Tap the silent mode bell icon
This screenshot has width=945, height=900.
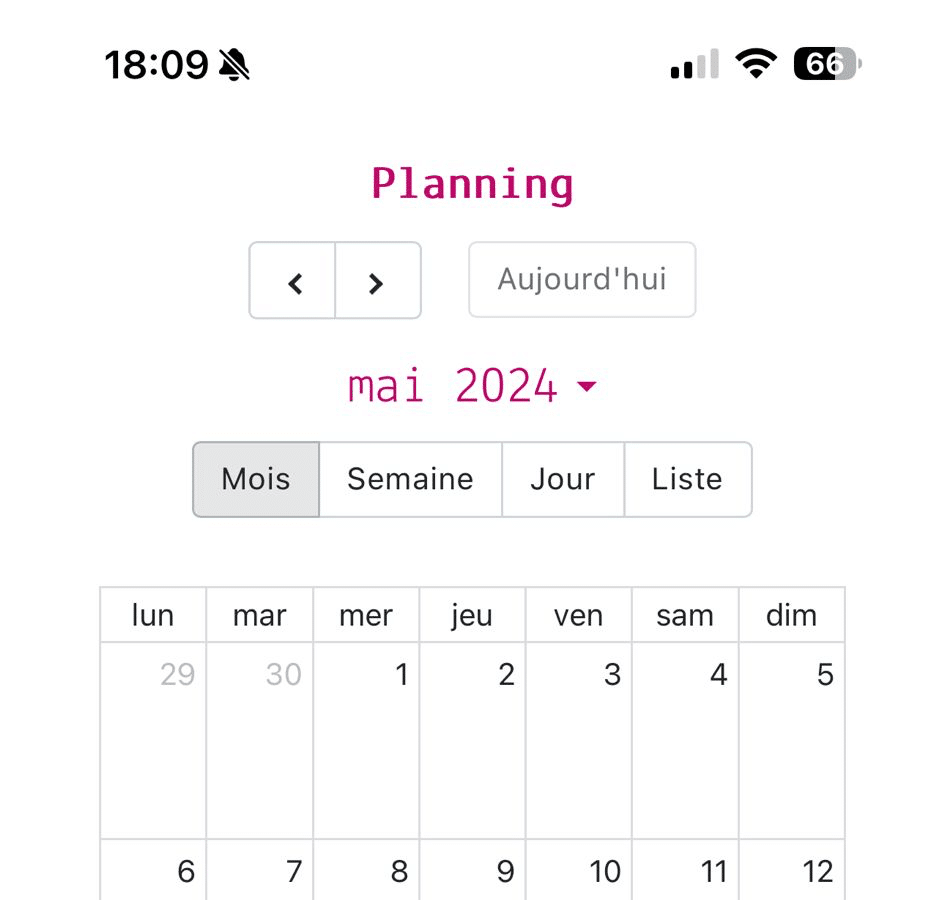234,66
